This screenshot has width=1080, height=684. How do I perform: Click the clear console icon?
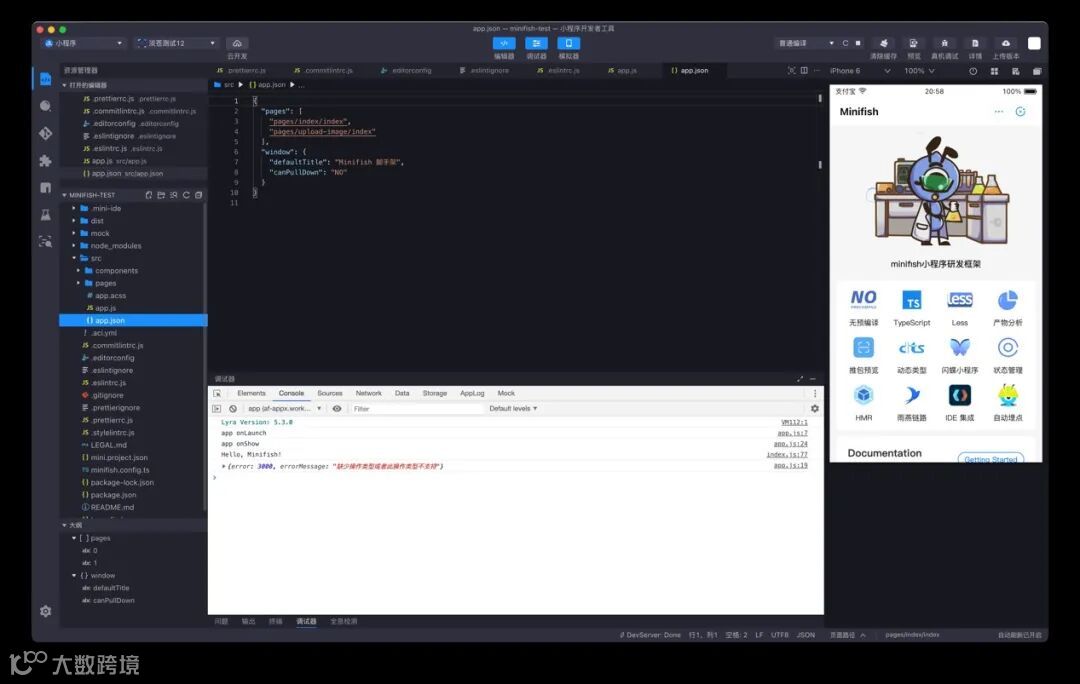click(233, 408)
